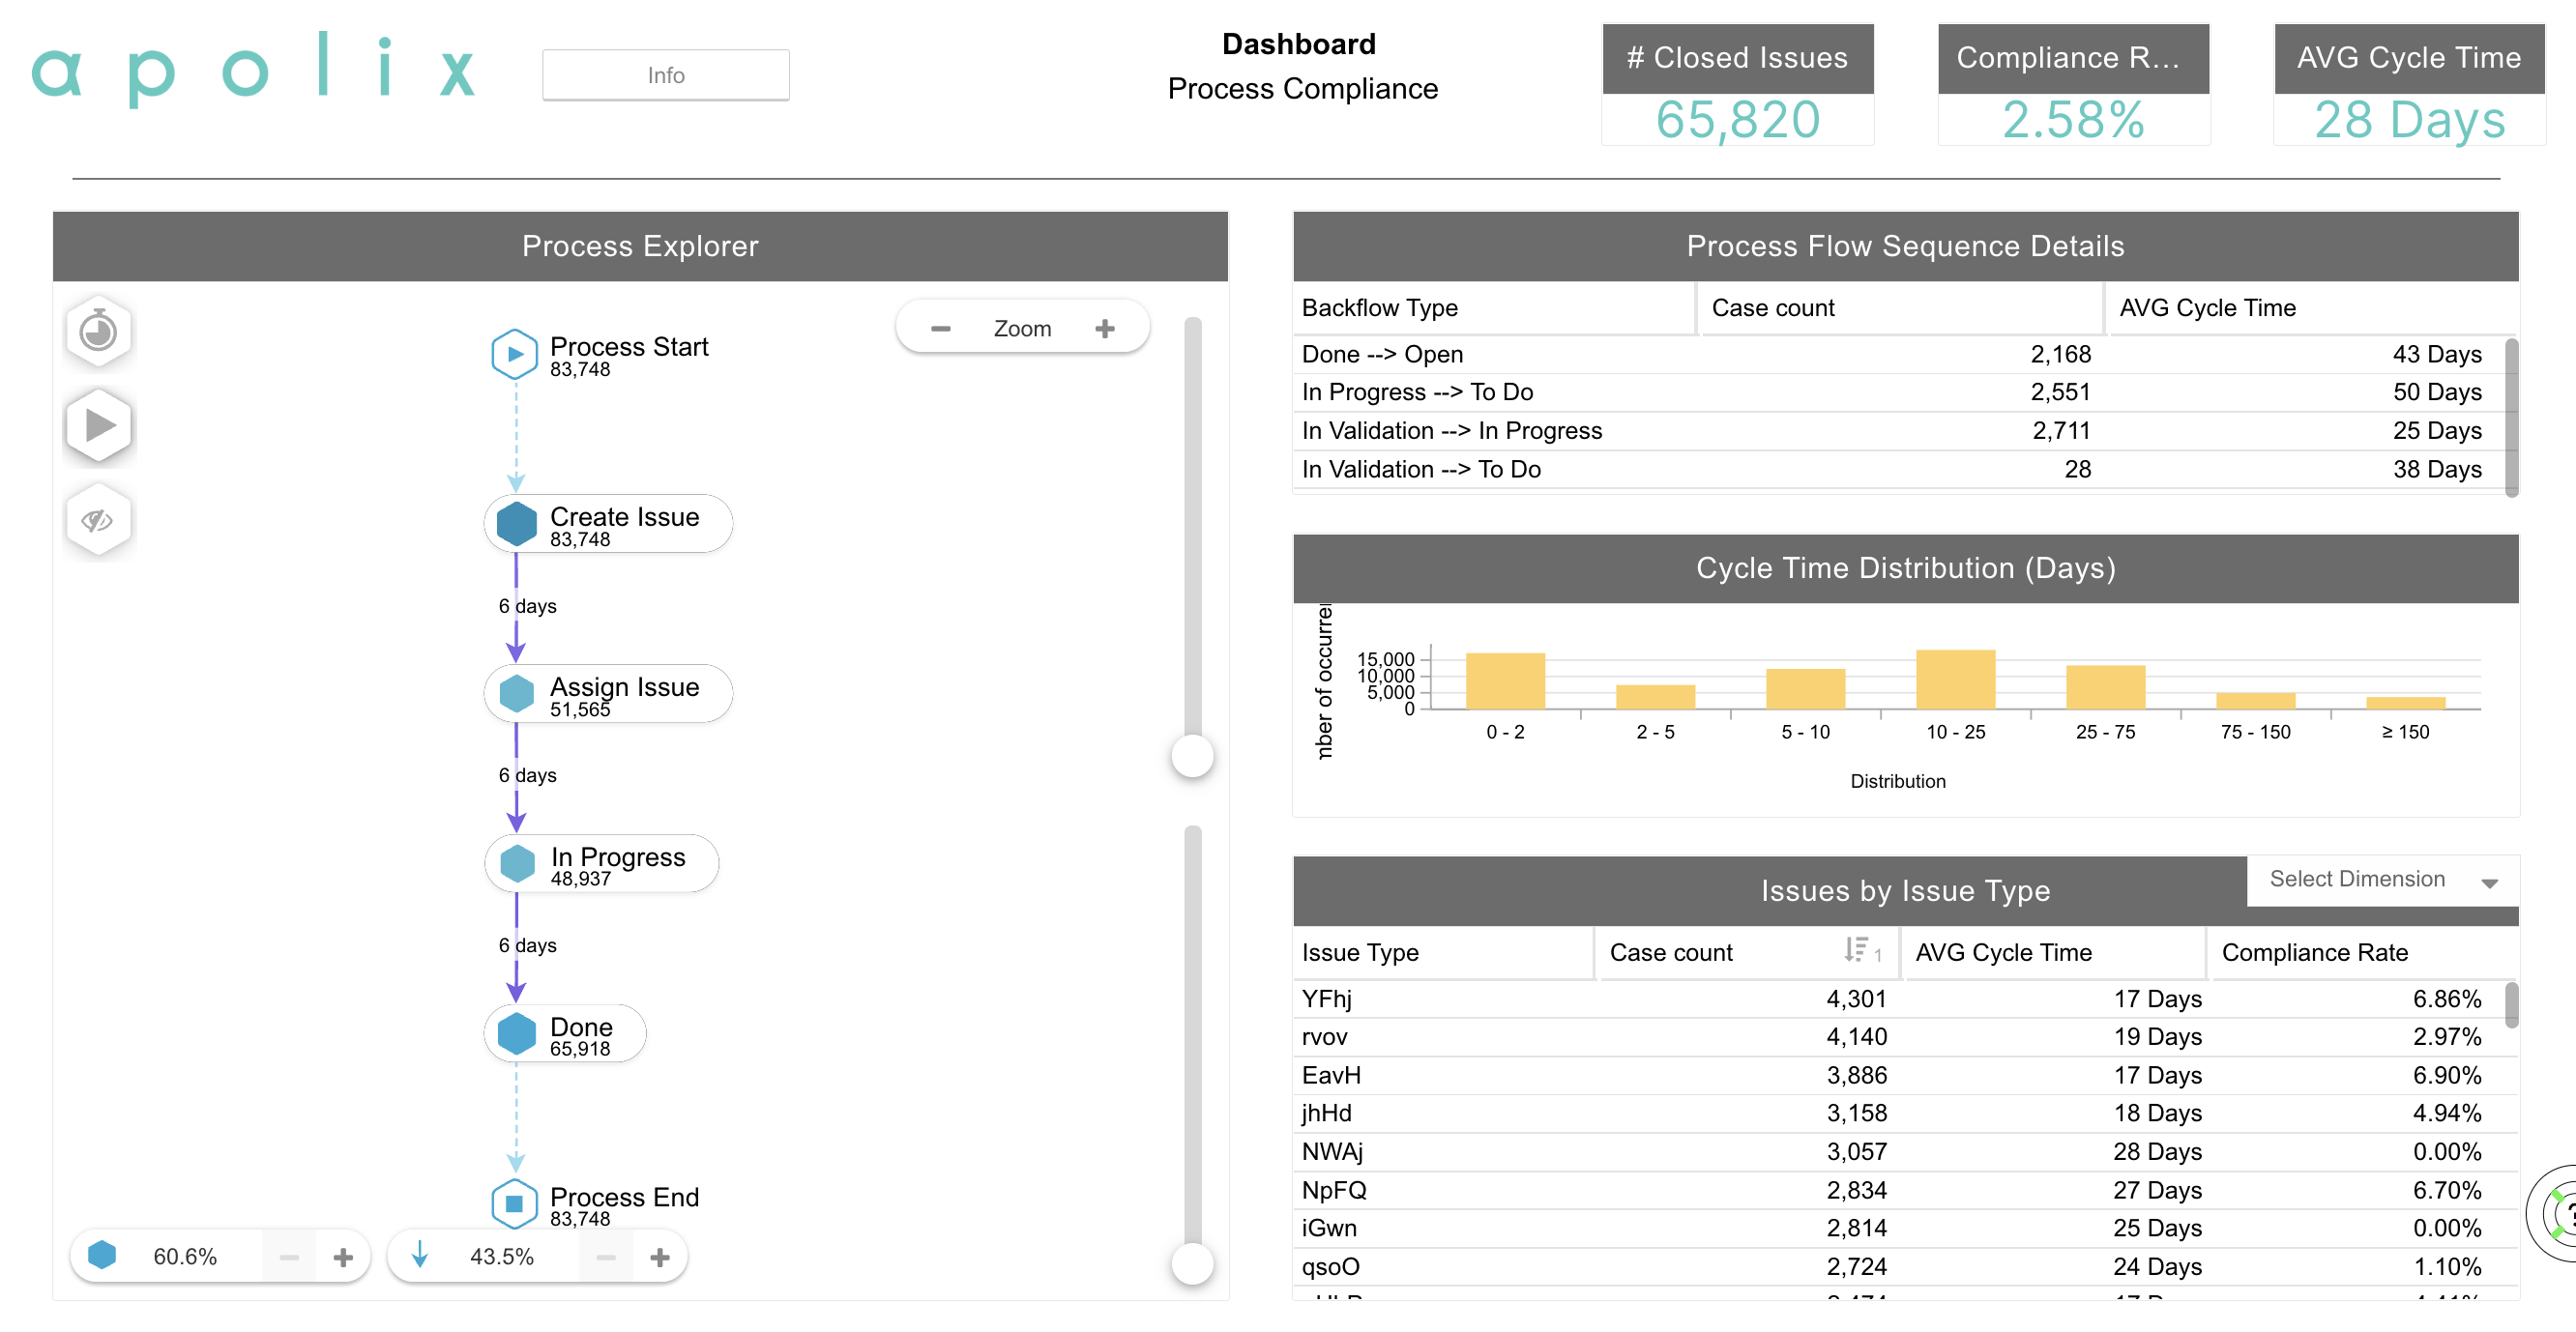This screenshot has width=2576, height=1332.
Task: Click the Info button
Action: [665, 74]
